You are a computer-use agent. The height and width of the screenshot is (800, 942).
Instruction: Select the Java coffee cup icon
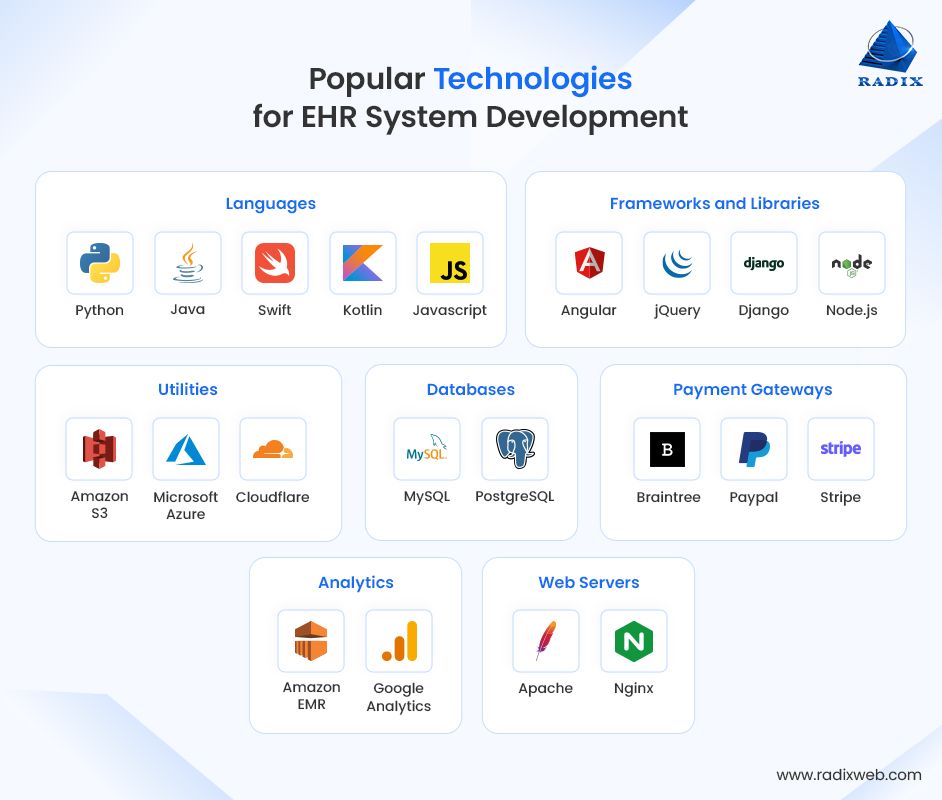[188, 263]
